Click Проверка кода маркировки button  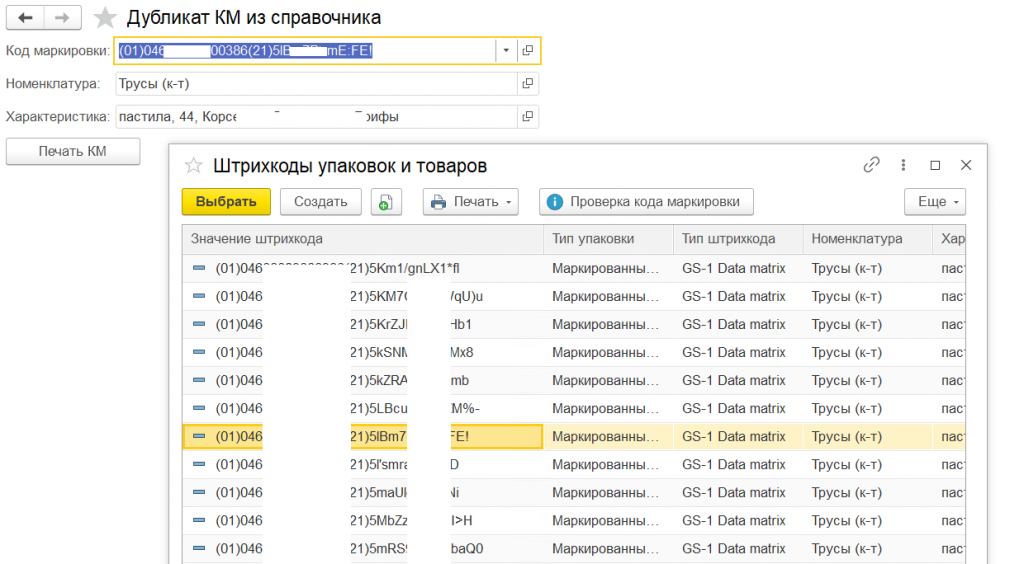point(645,202)
